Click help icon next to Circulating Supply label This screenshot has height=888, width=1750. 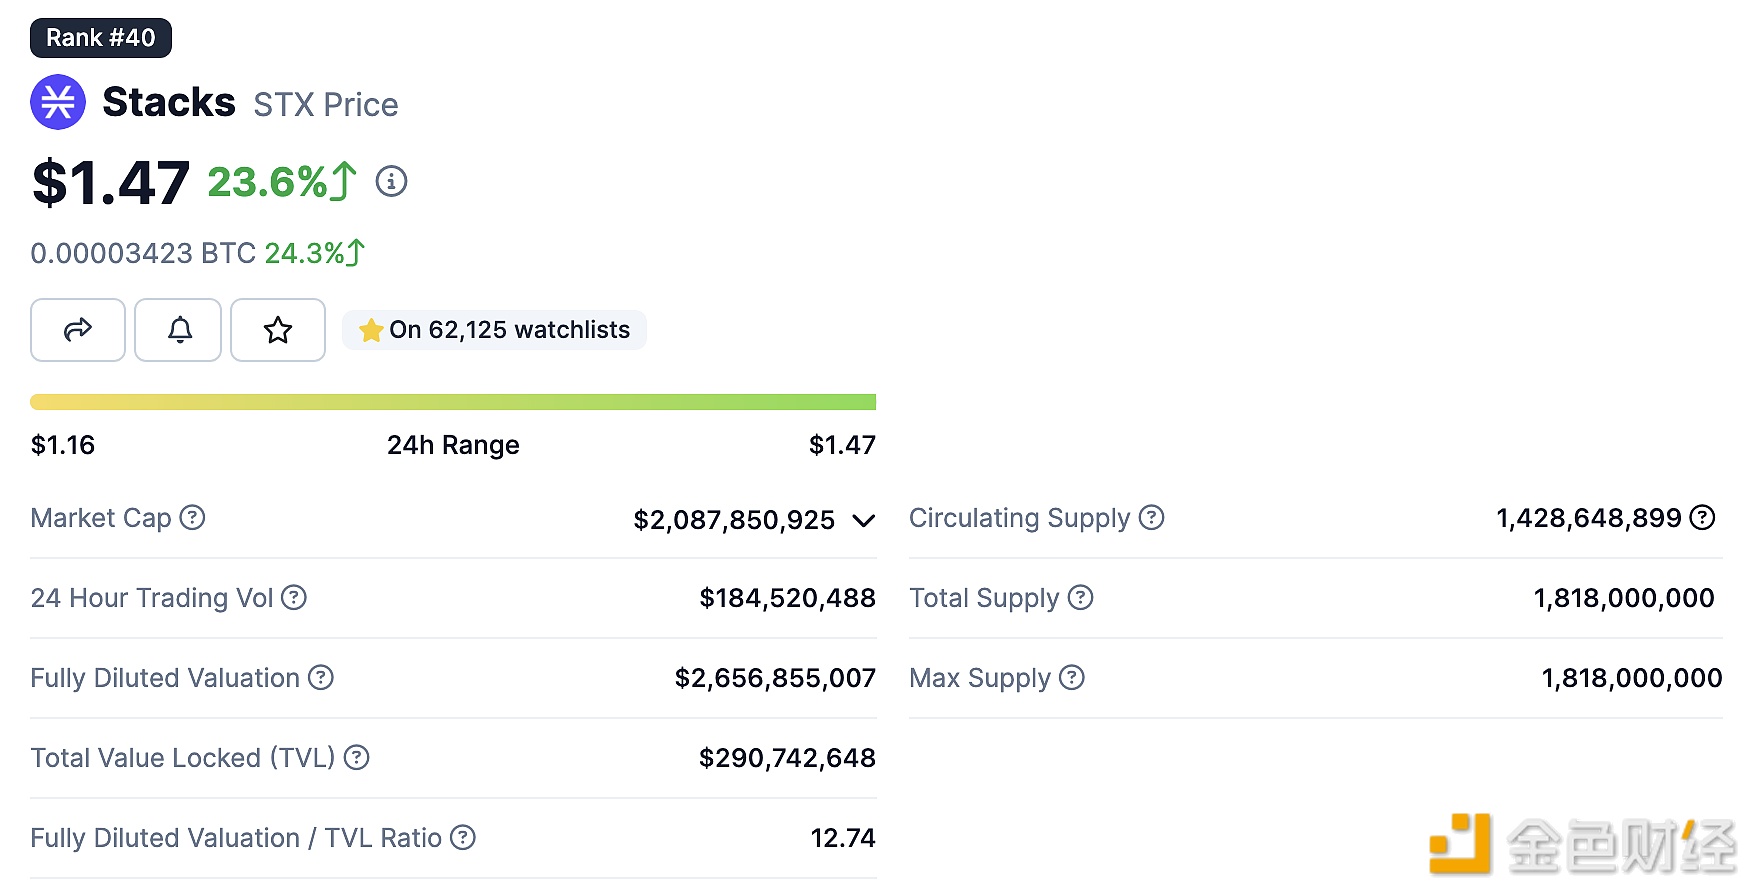point(1152,517)
